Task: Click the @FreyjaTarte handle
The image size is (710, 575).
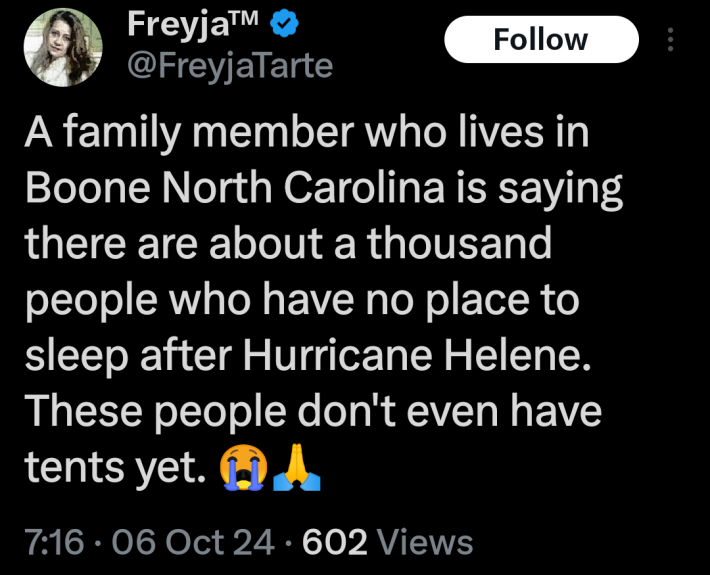Action: [x=229, y=66]
